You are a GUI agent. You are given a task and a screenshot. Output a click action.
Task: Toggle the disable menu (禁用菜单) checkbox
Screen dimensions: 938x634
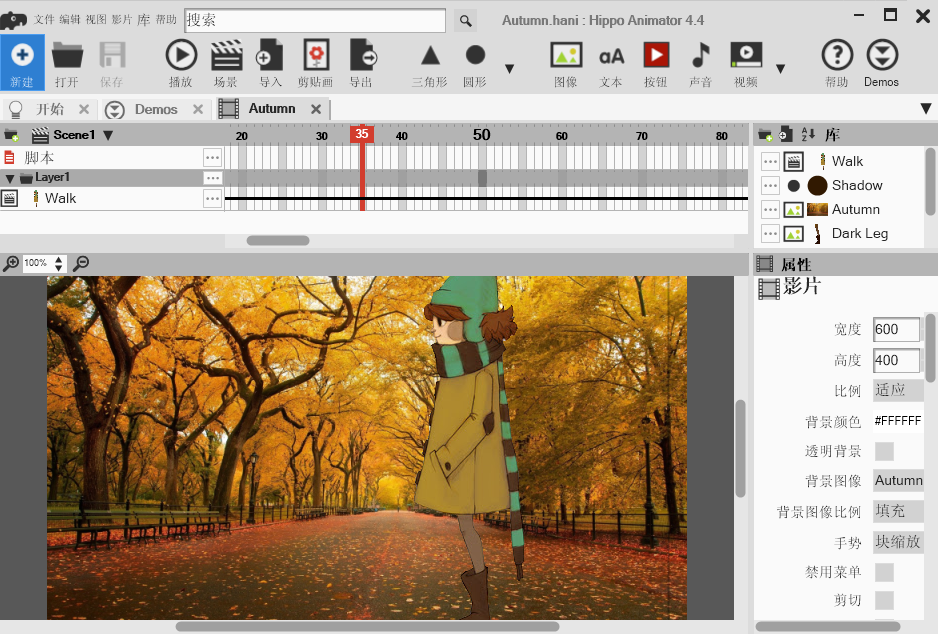pyautogui.click(x=884, y=572)
